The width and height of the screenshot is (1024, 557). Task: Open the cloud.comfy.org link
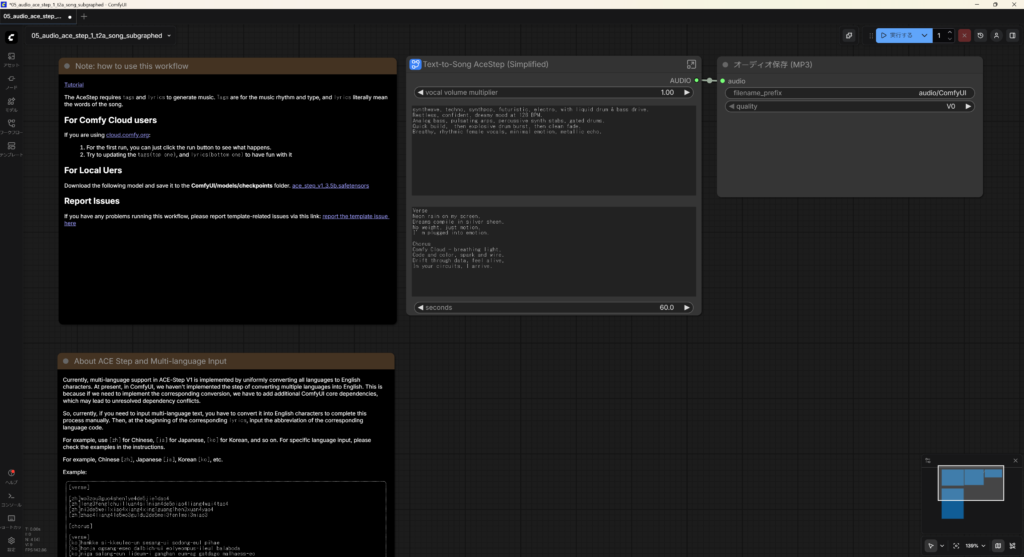click(x=128, y=133)
